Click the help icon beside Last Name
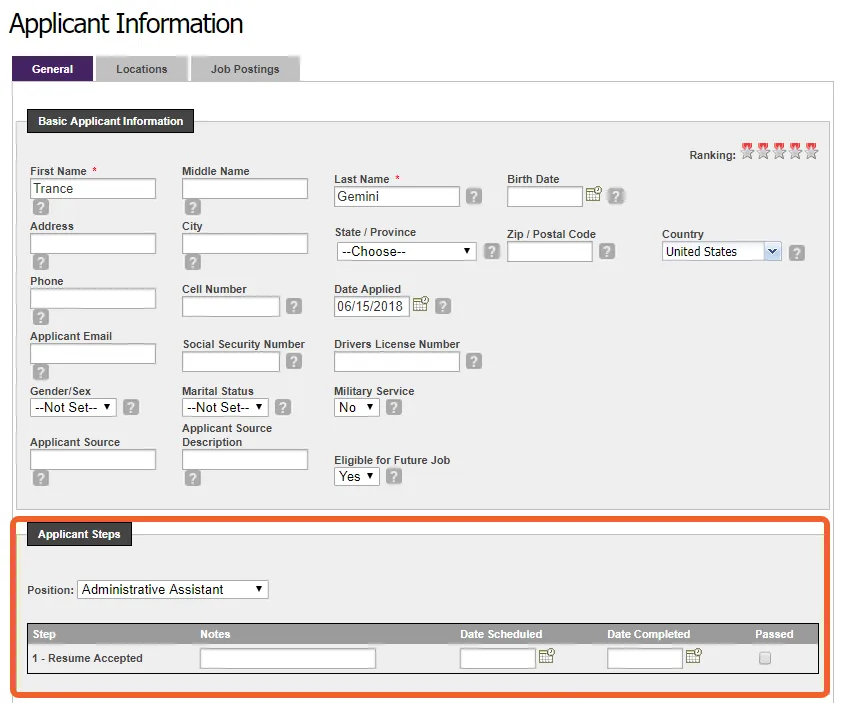 point(474,196)
